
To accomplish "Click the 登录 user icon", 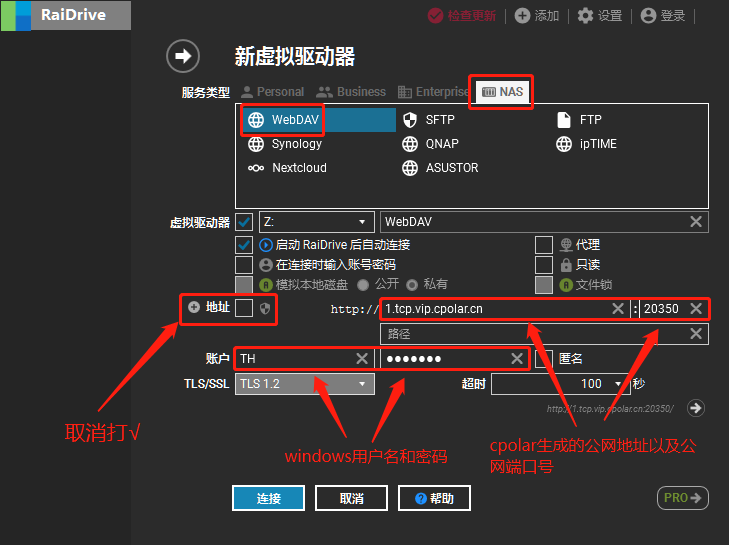I will coord(648,15).
